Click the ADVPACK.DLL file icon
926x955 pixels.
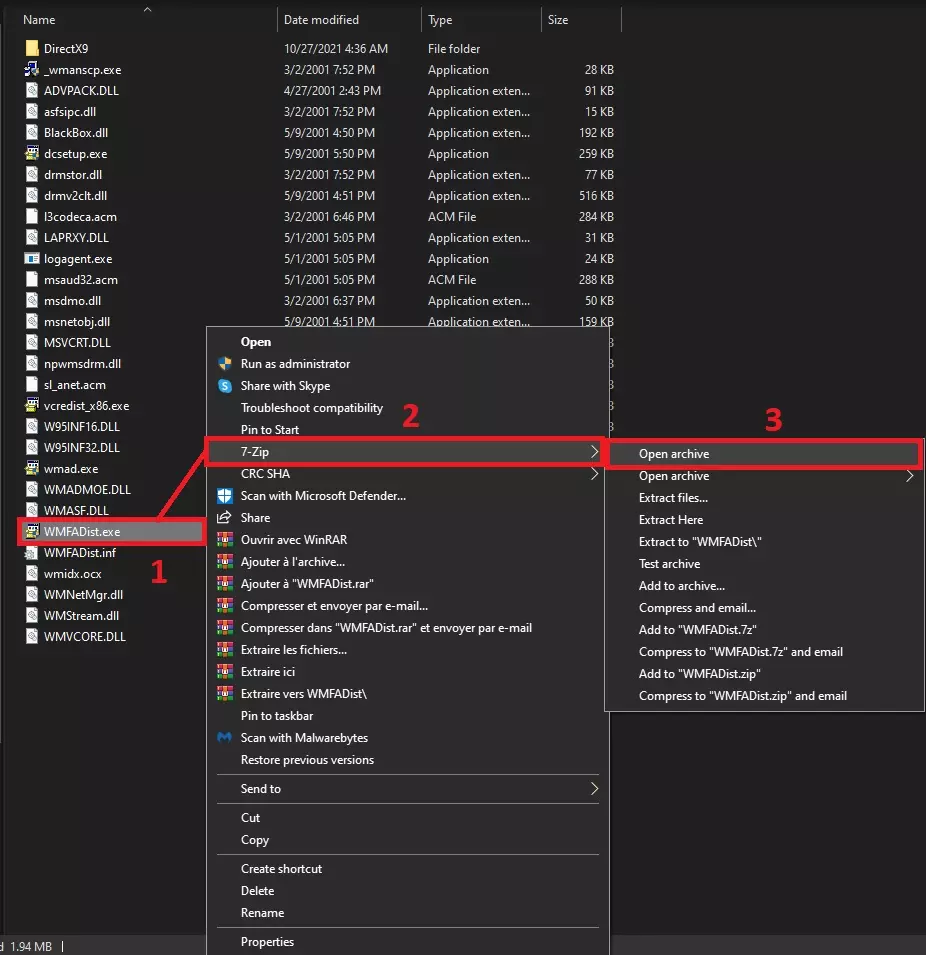pyautogui.click(x=32, y=90)
